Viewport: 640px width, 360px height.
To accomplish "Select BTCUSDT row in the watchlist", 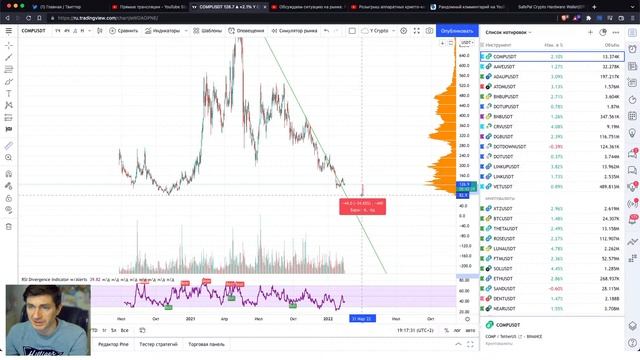I will 552,218.
